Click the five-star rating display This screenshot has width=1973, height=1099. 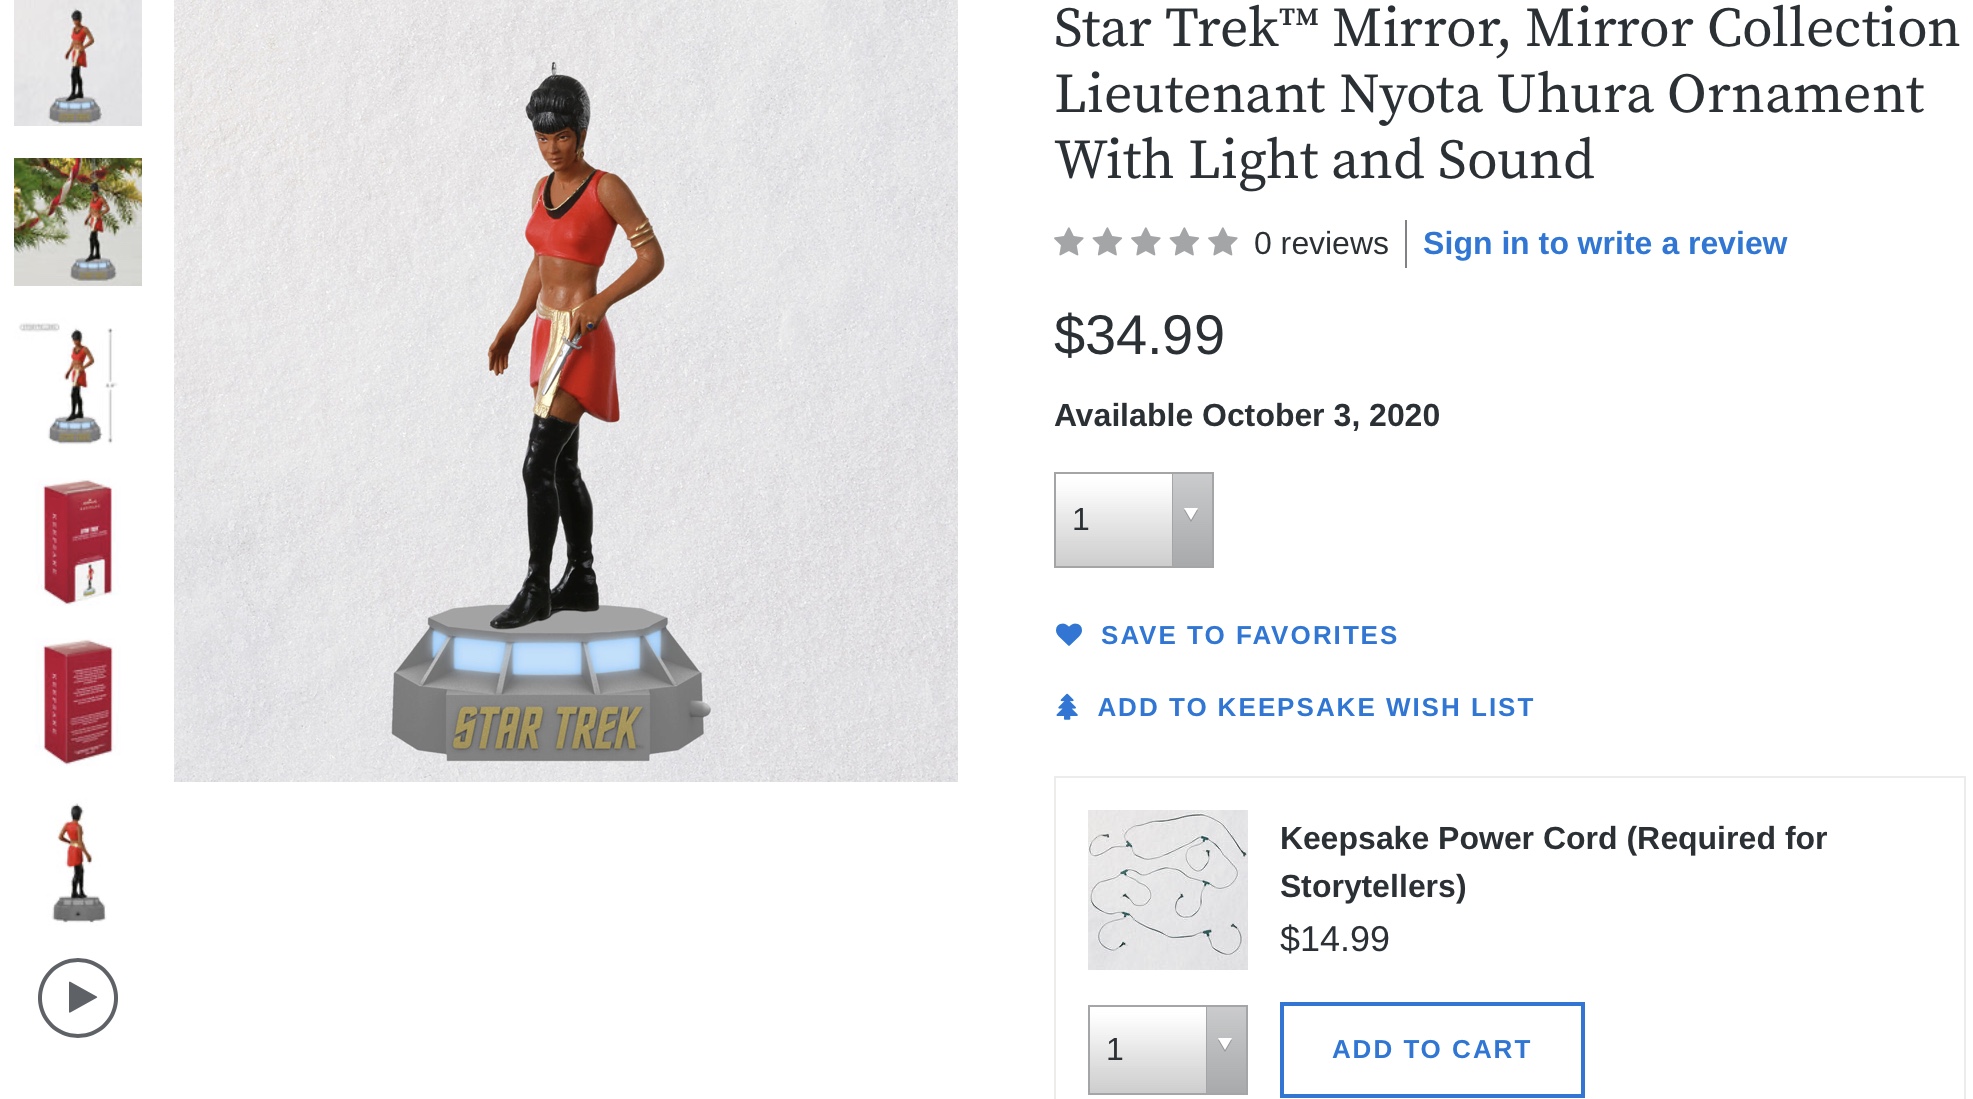point(1145,243)
